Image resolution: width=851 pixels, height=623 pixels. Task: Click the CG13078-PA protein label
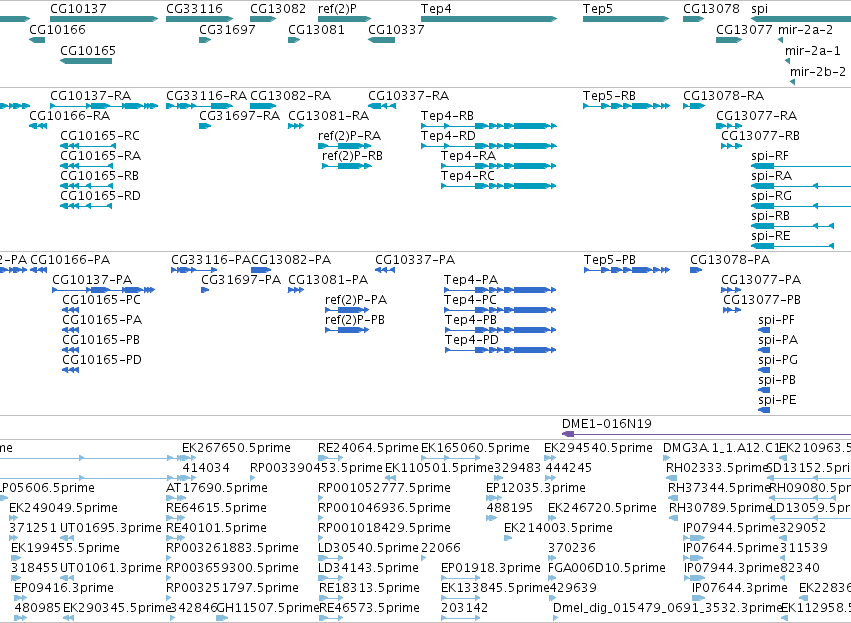(730, 259)
